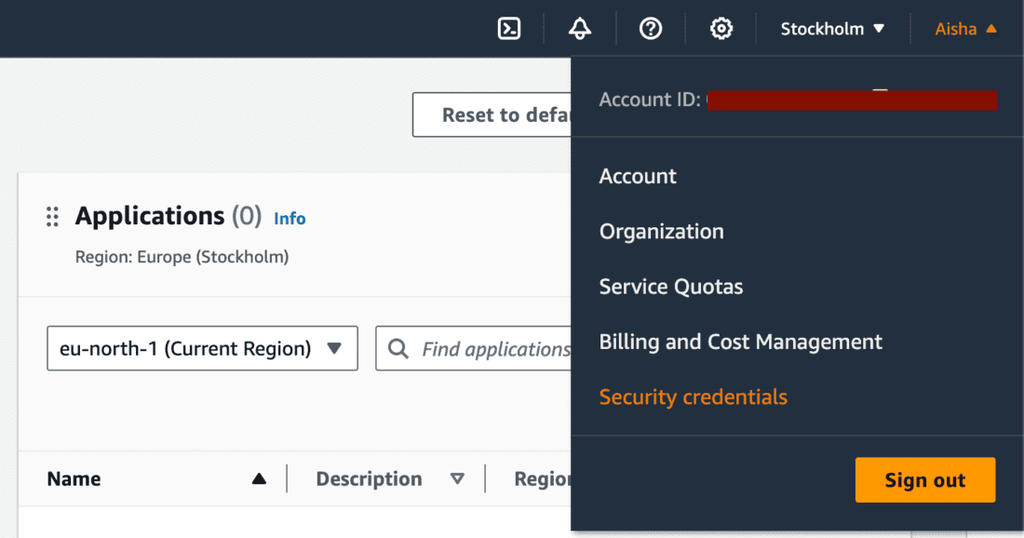Open the settings gear icon
This screenshot has height=538, width=1024.
point(721,29)
